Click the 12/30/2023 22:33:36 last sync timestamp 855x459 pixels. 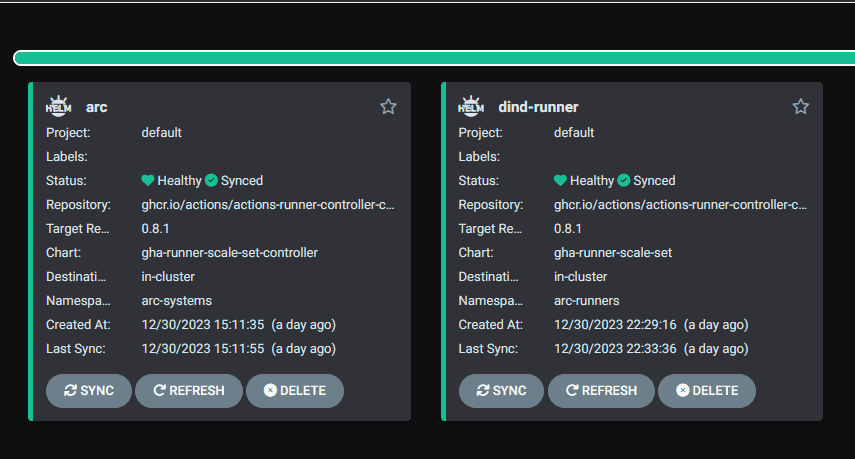[615, 349]
